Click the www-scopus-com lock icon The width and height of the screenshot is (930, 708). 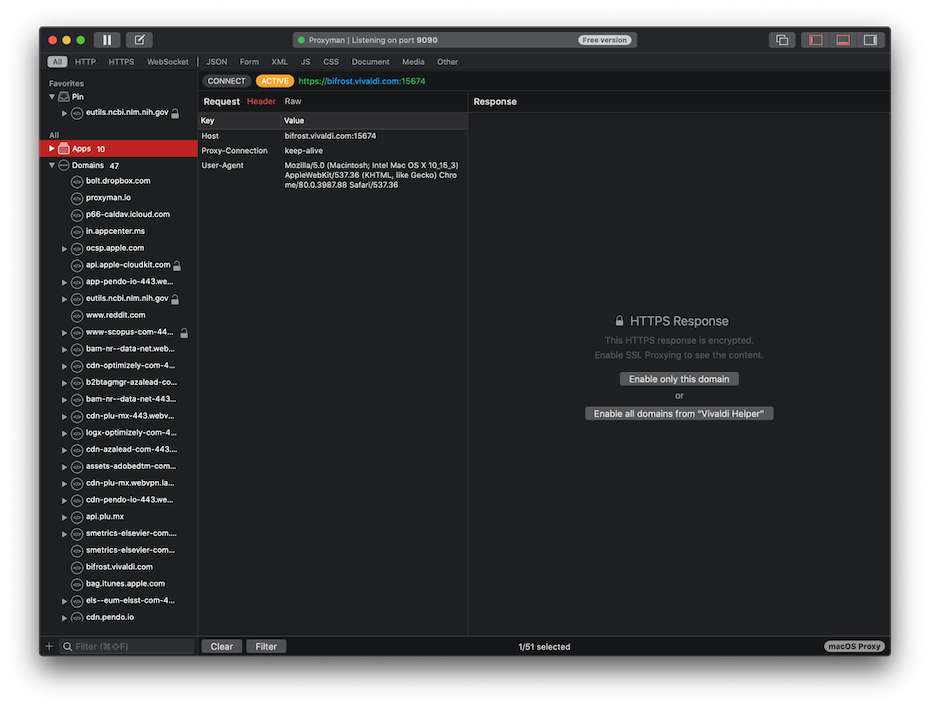pos(184,333)
